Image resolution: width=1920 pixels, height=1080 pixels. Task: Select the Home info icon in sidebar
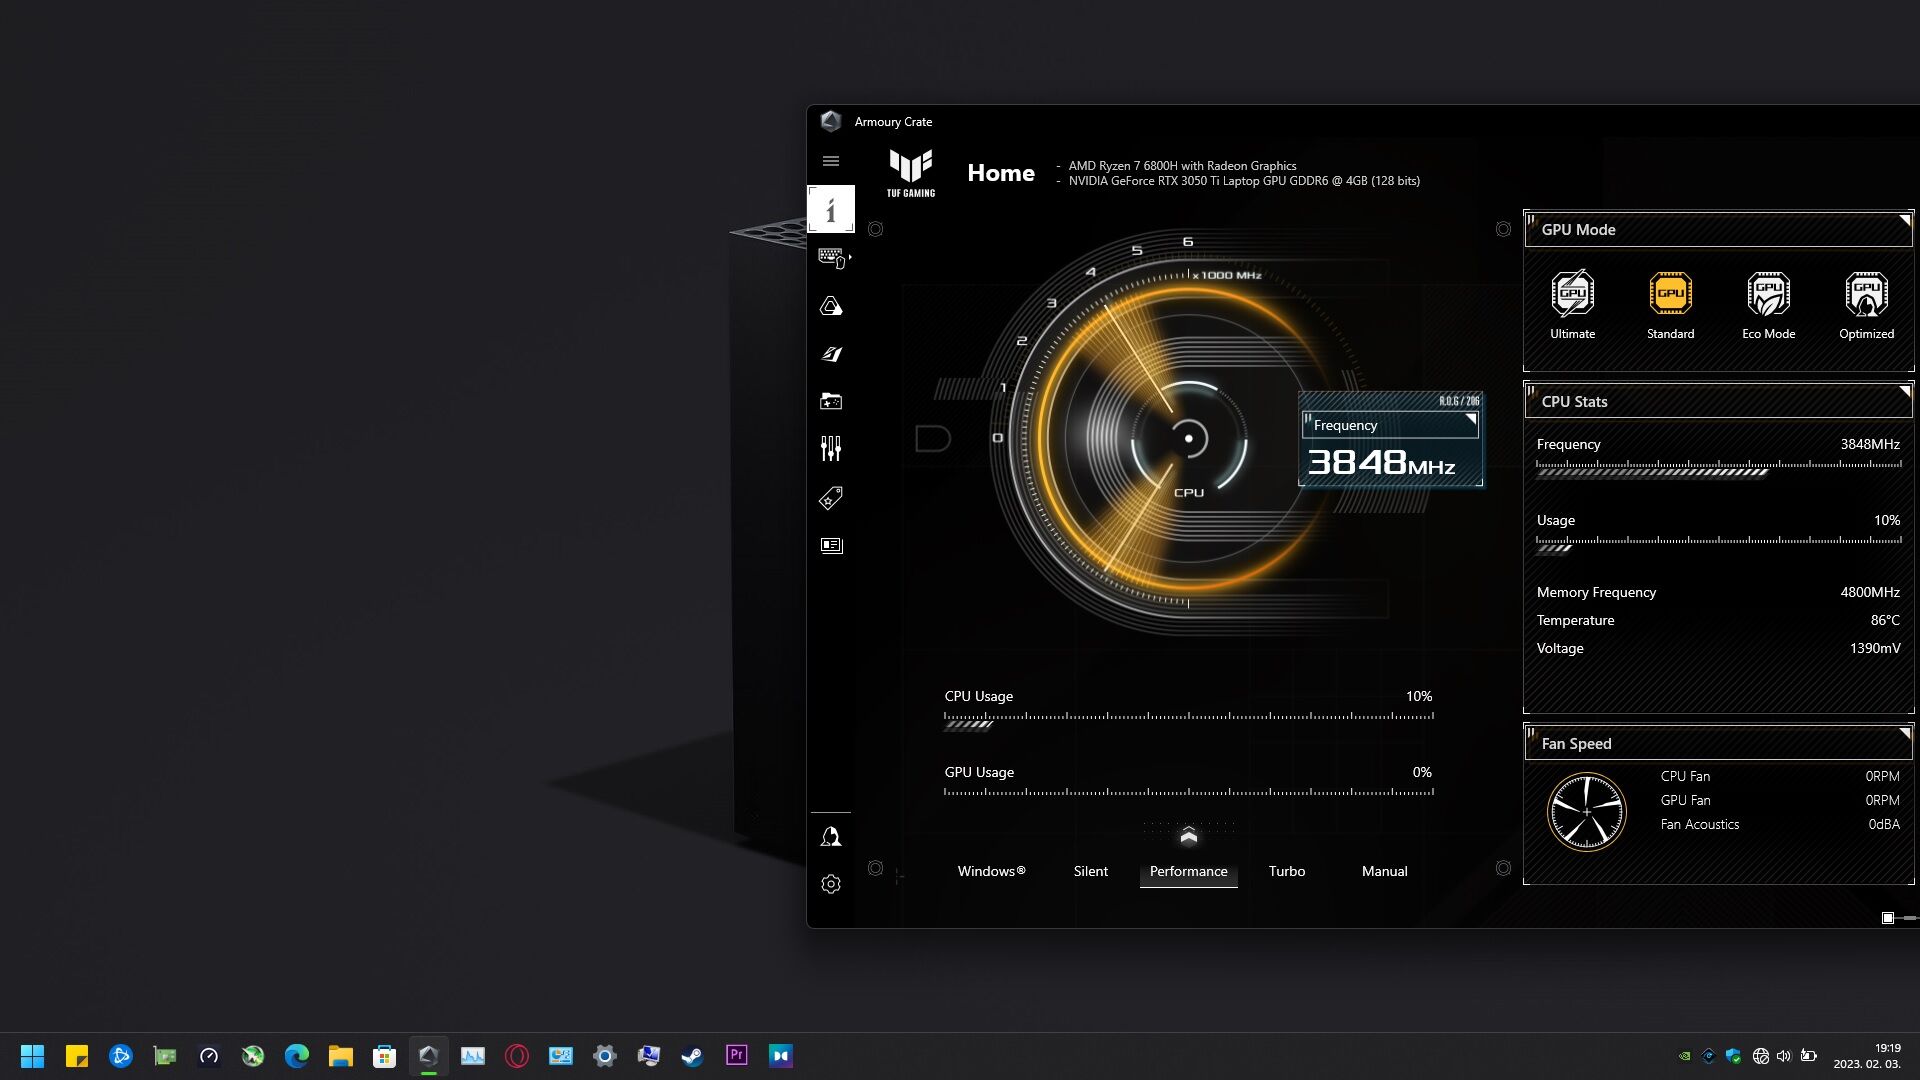pos(831,209)
